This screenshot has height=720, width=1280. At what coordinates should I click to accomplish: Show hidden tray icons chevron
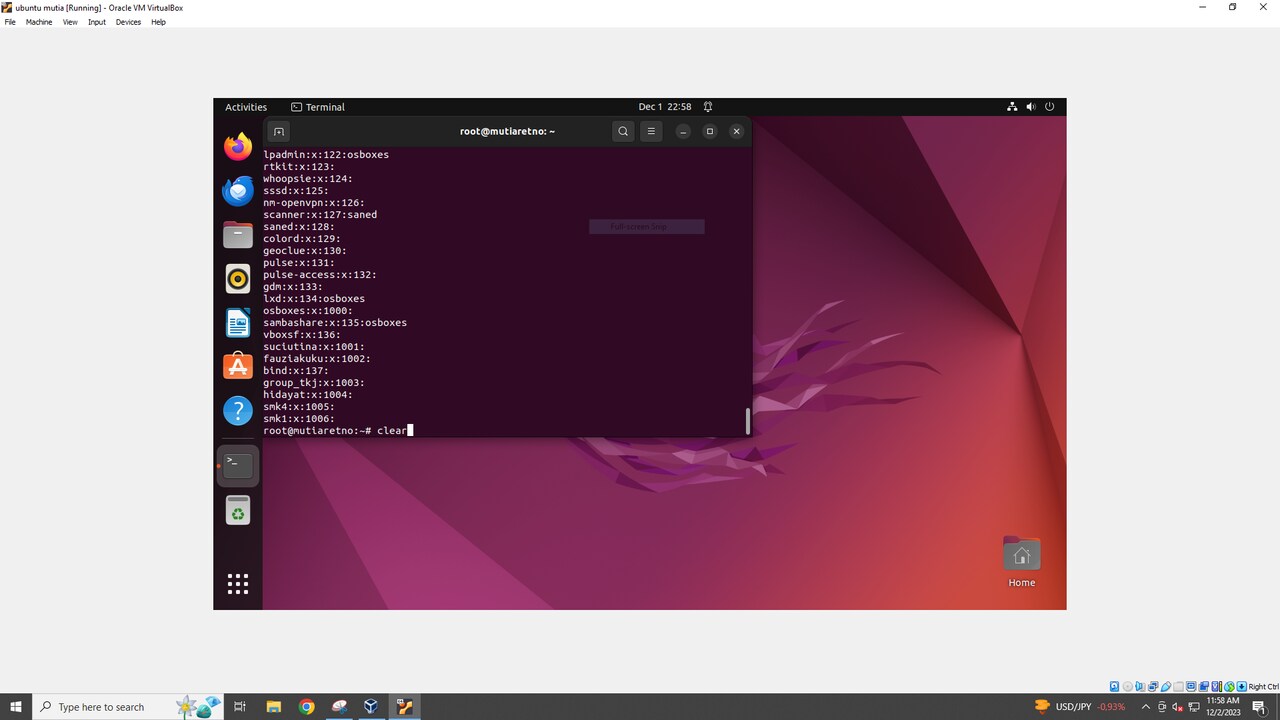pos(1146,707)
